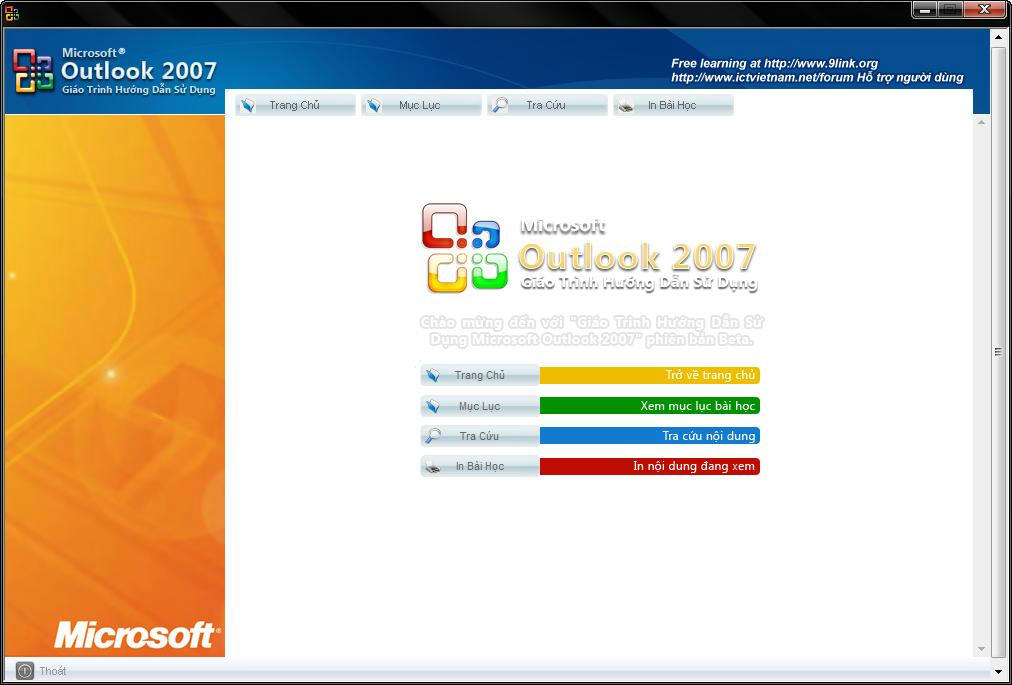Click the 'Outlook 2007' title in header banner
This screenshot has height=685, width=1012.
139,70
